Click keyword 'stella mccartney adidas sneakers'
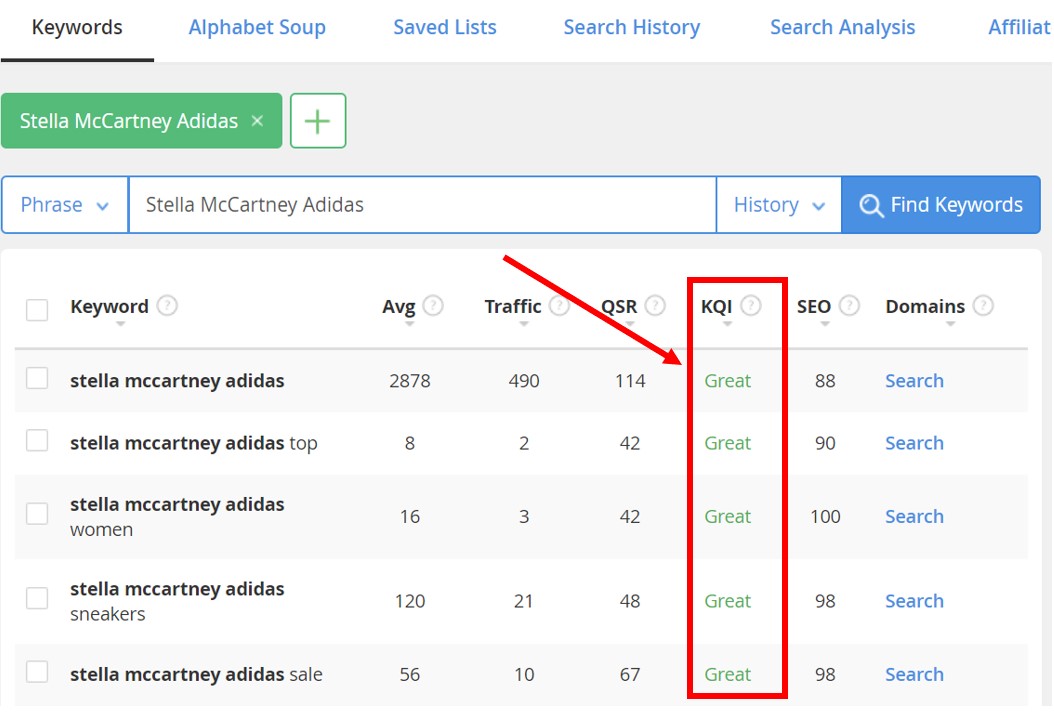1054x712 pixels. (177, 601)
